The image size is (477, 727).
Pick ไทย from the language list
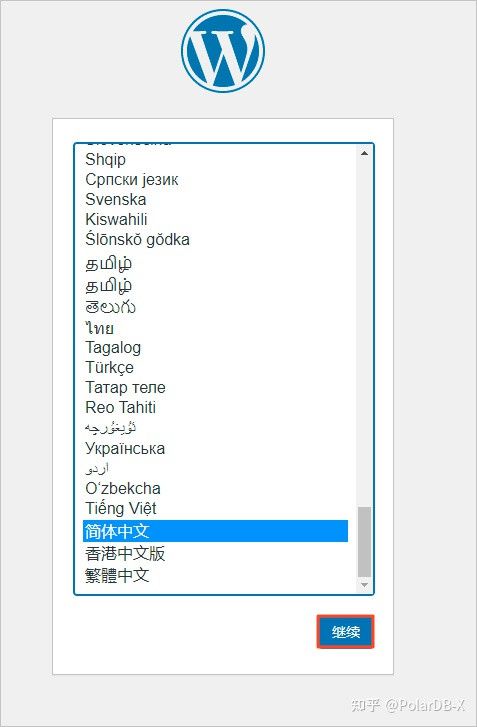tap(216, 328)
